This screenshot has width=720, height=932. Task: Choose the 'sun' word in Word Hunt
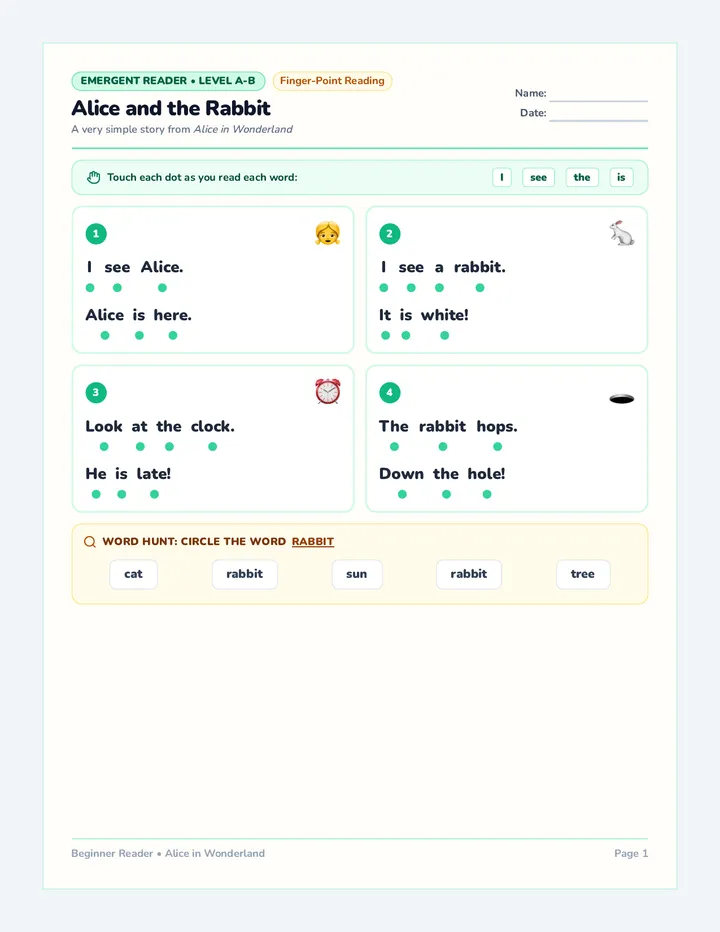click(x=357, y=574)
